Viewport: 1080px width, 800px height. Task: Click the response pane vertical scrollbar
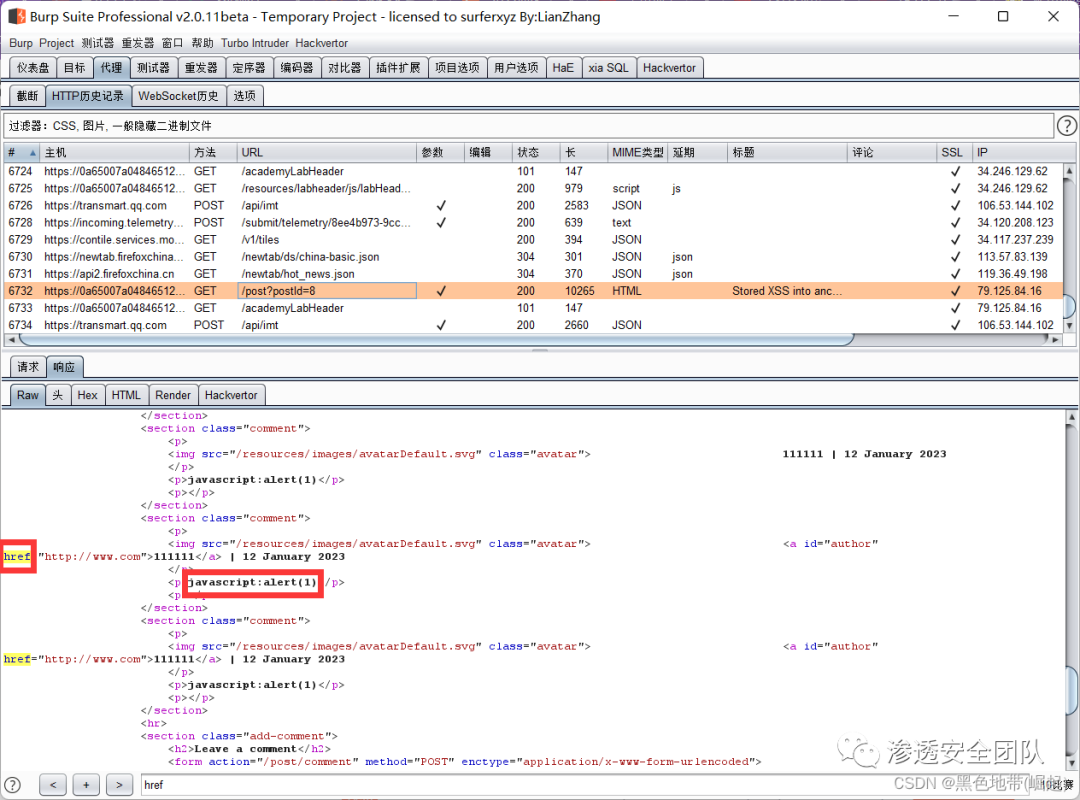[1072, 690]
